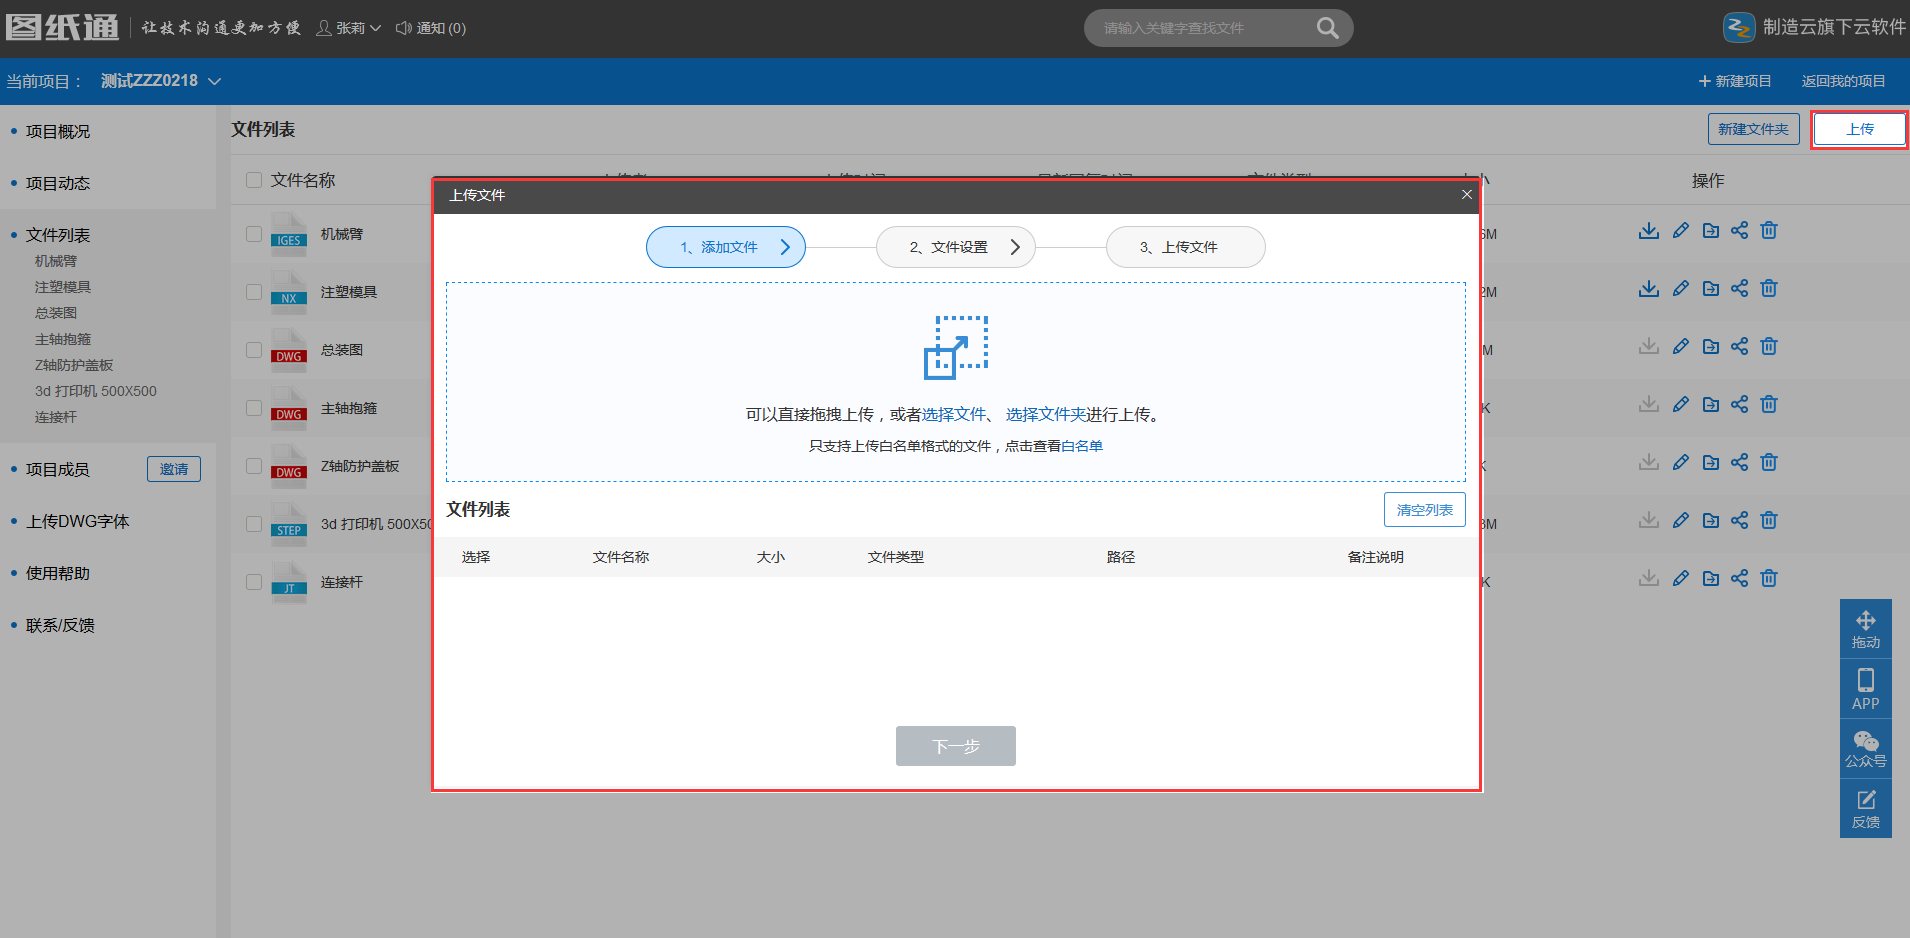
Task: Share the 机械臂 file
Action: pos(1740,231)
